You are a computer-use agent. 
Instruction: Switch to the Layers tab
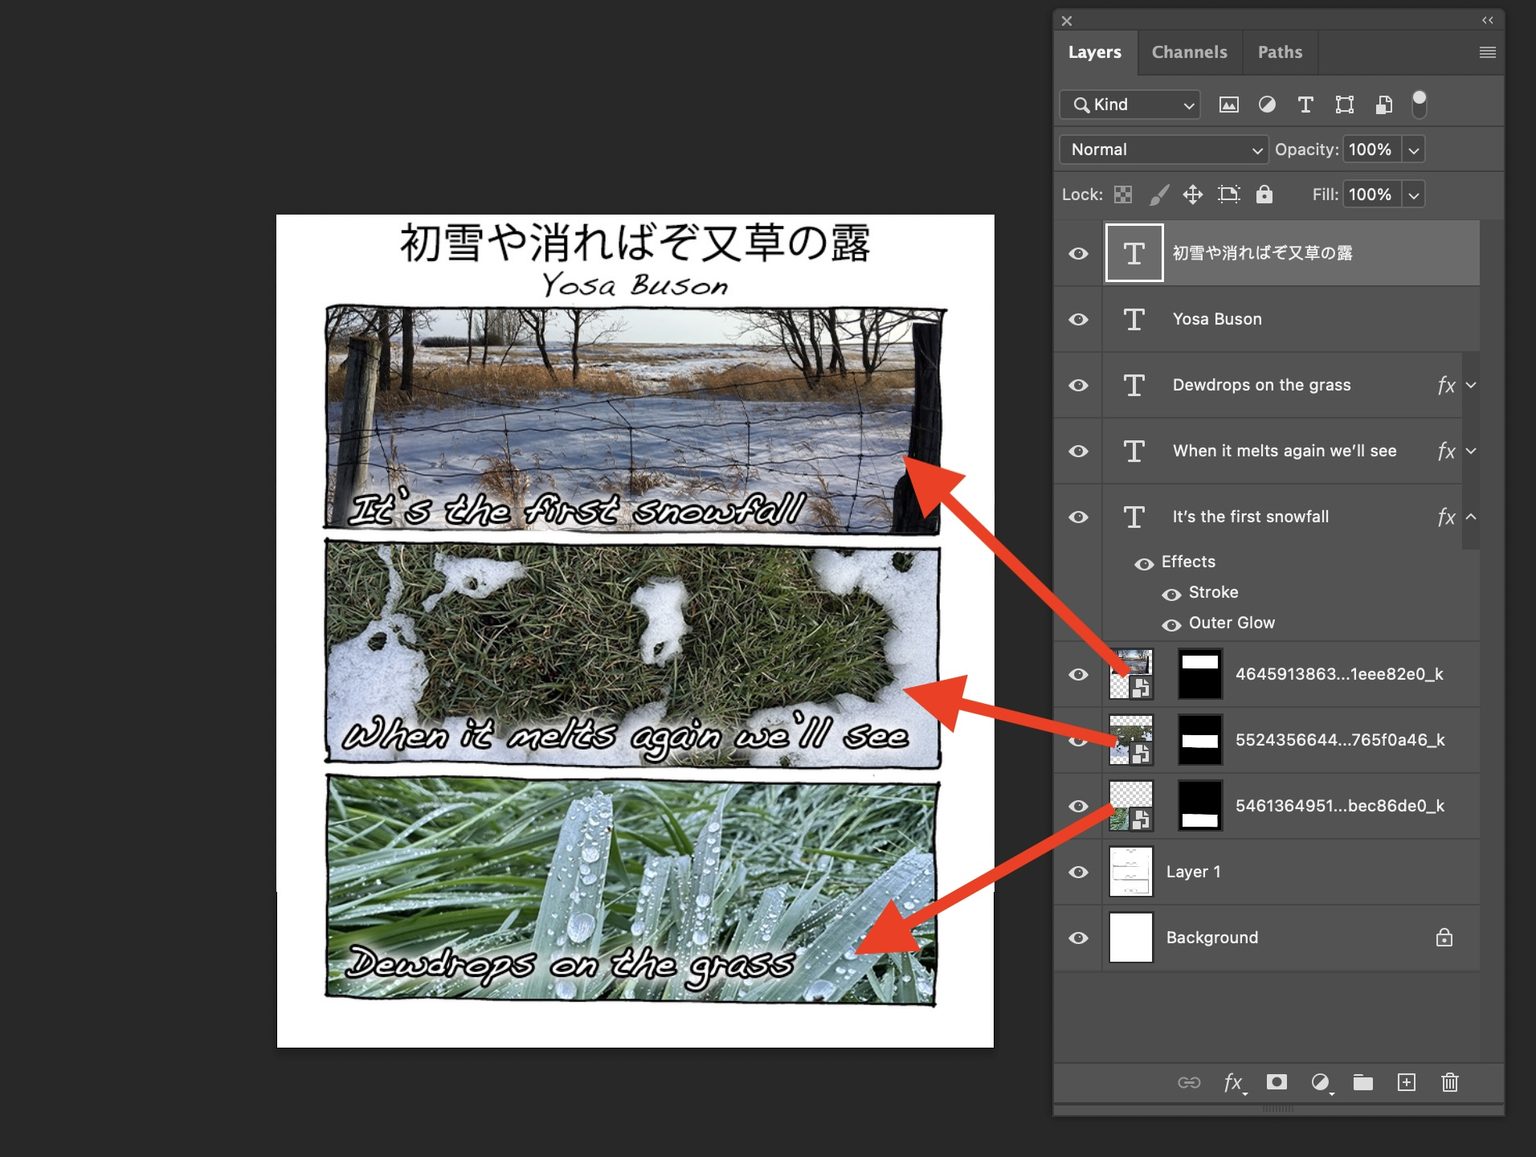tap(1095, 52)
